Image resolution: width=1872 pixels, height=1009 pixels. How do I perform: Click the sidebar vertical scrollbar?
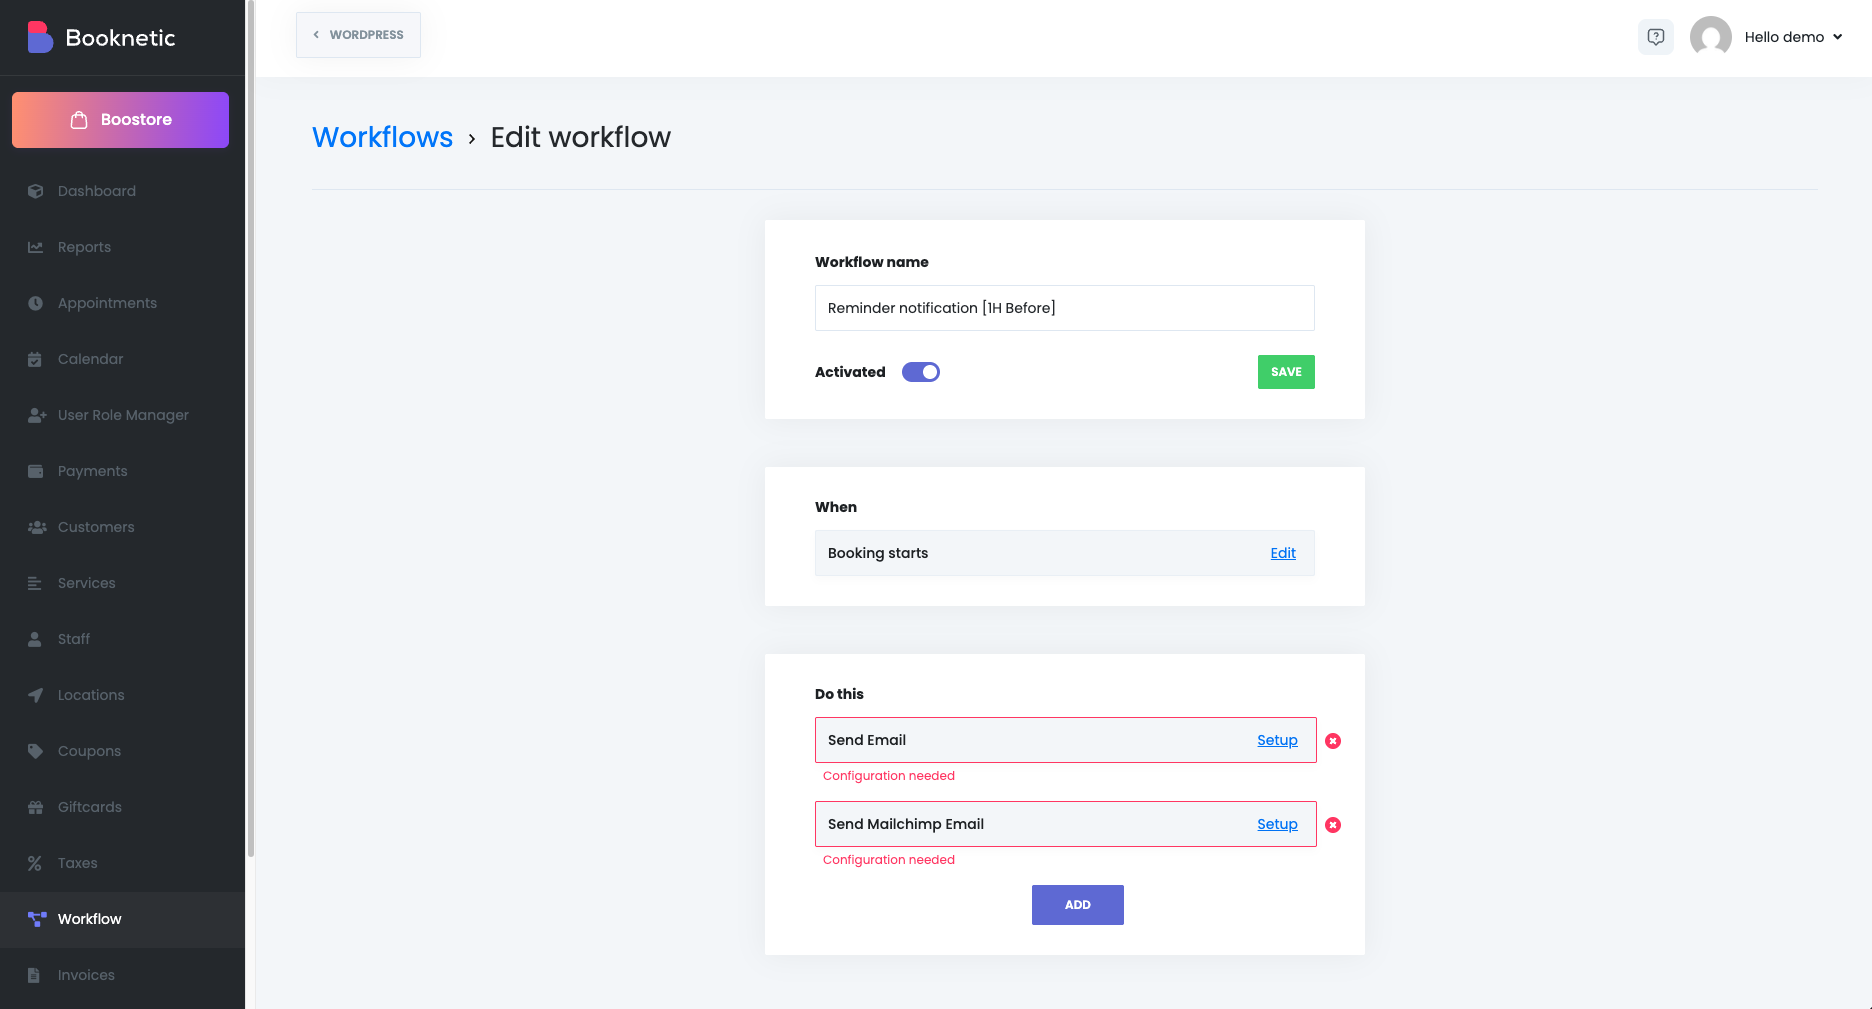click(x=251, y=430)
